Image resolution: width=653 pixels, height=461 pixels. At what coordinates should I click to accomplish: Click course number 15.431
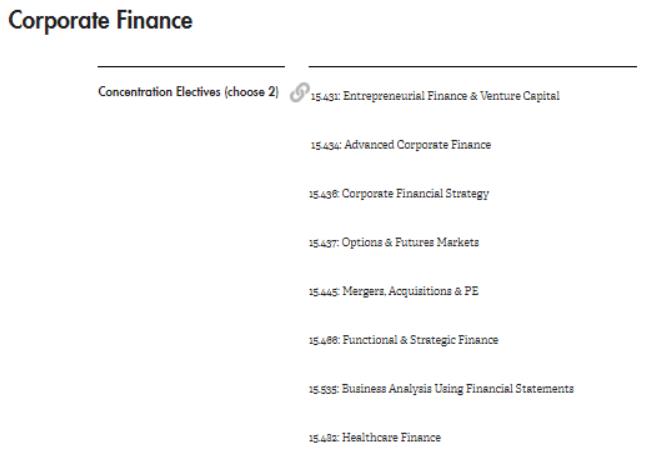pyautogui.click(x=325, y=97)
